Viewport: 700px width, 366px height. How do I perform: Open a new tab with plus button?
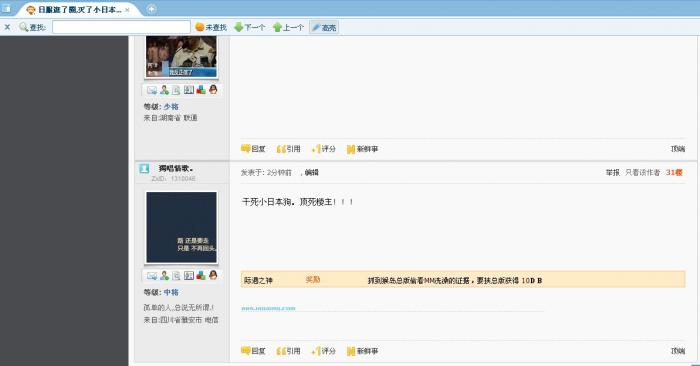[x=152, y=9]
